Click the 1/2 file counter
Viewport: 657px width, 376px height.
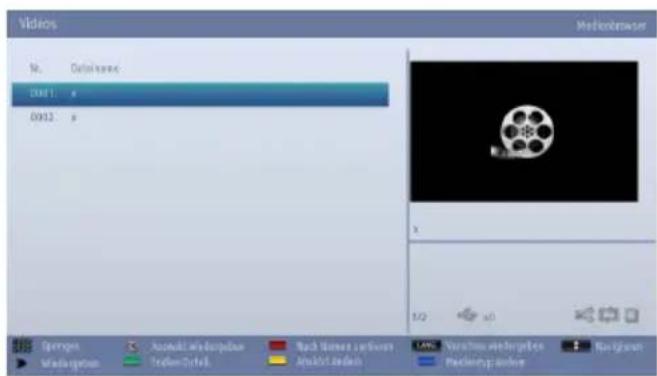coord(419,317)
